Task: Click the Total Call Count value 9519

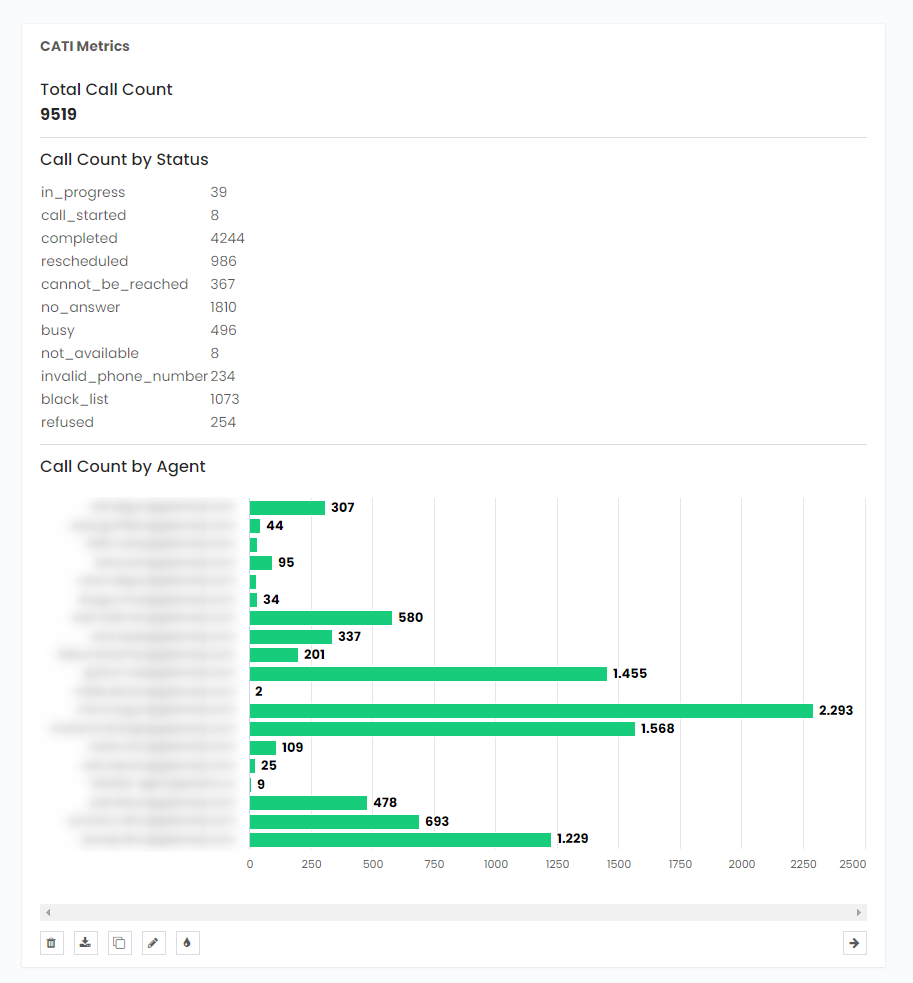Action: click(58, 114)
